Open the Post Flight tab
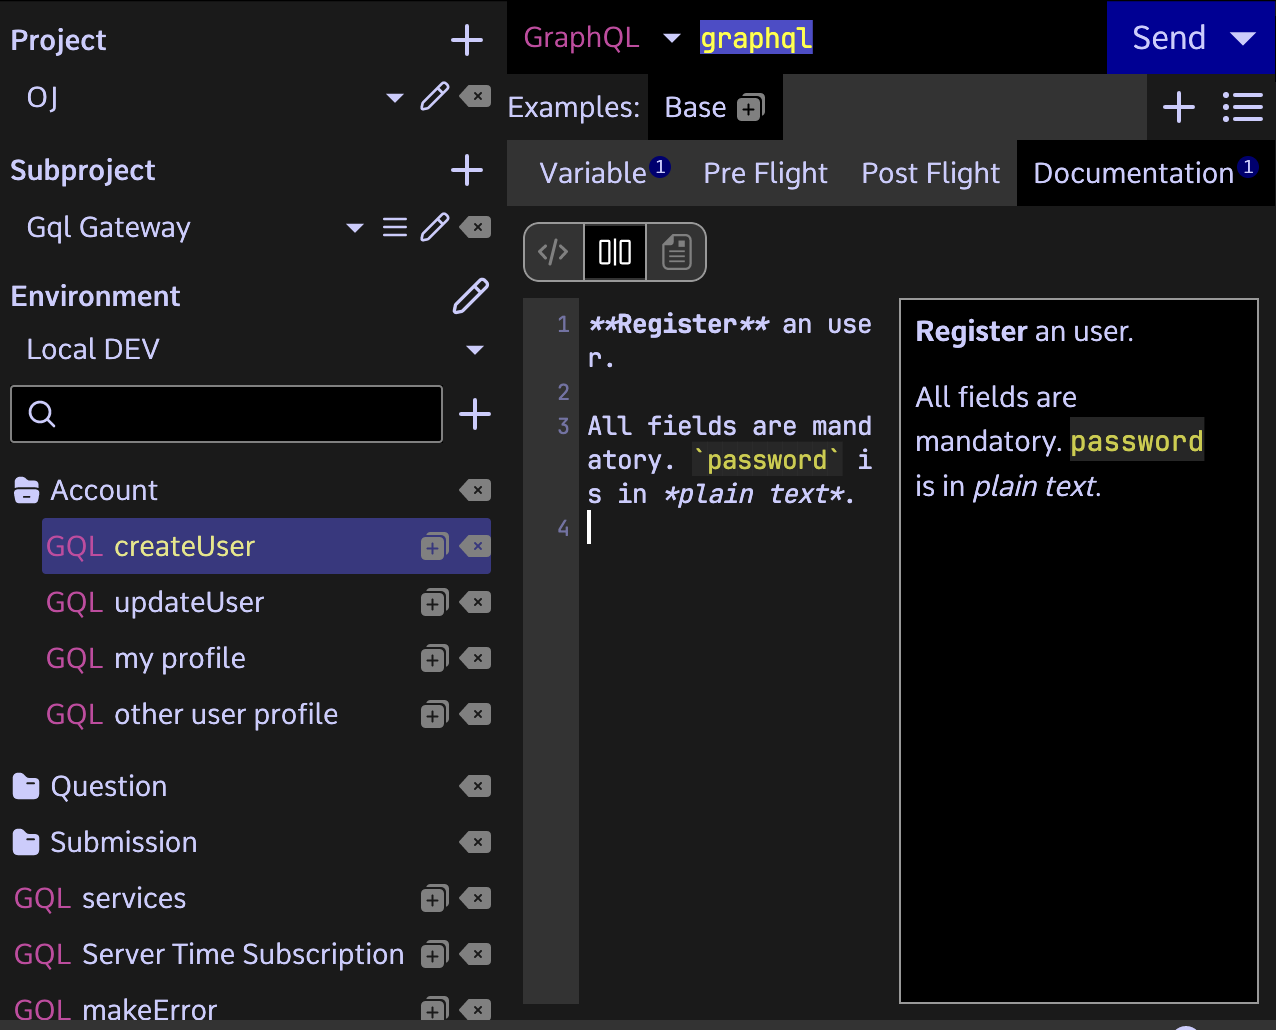 tap(930, 173)
